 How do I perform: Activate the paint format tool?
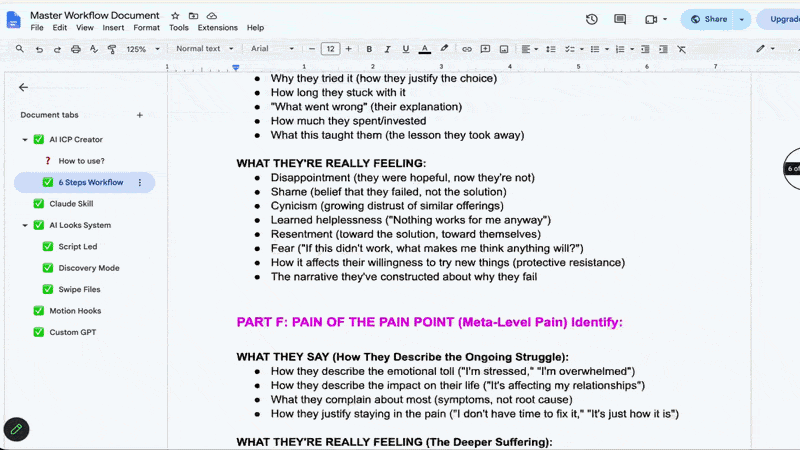pos(112,49)
